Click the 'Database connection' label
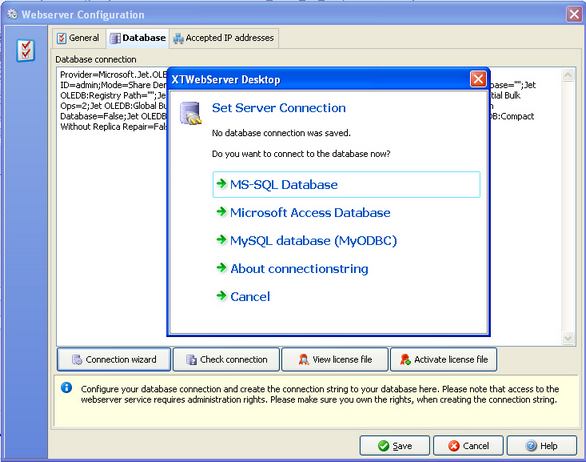The image size is (586, 462). [96, 59]
